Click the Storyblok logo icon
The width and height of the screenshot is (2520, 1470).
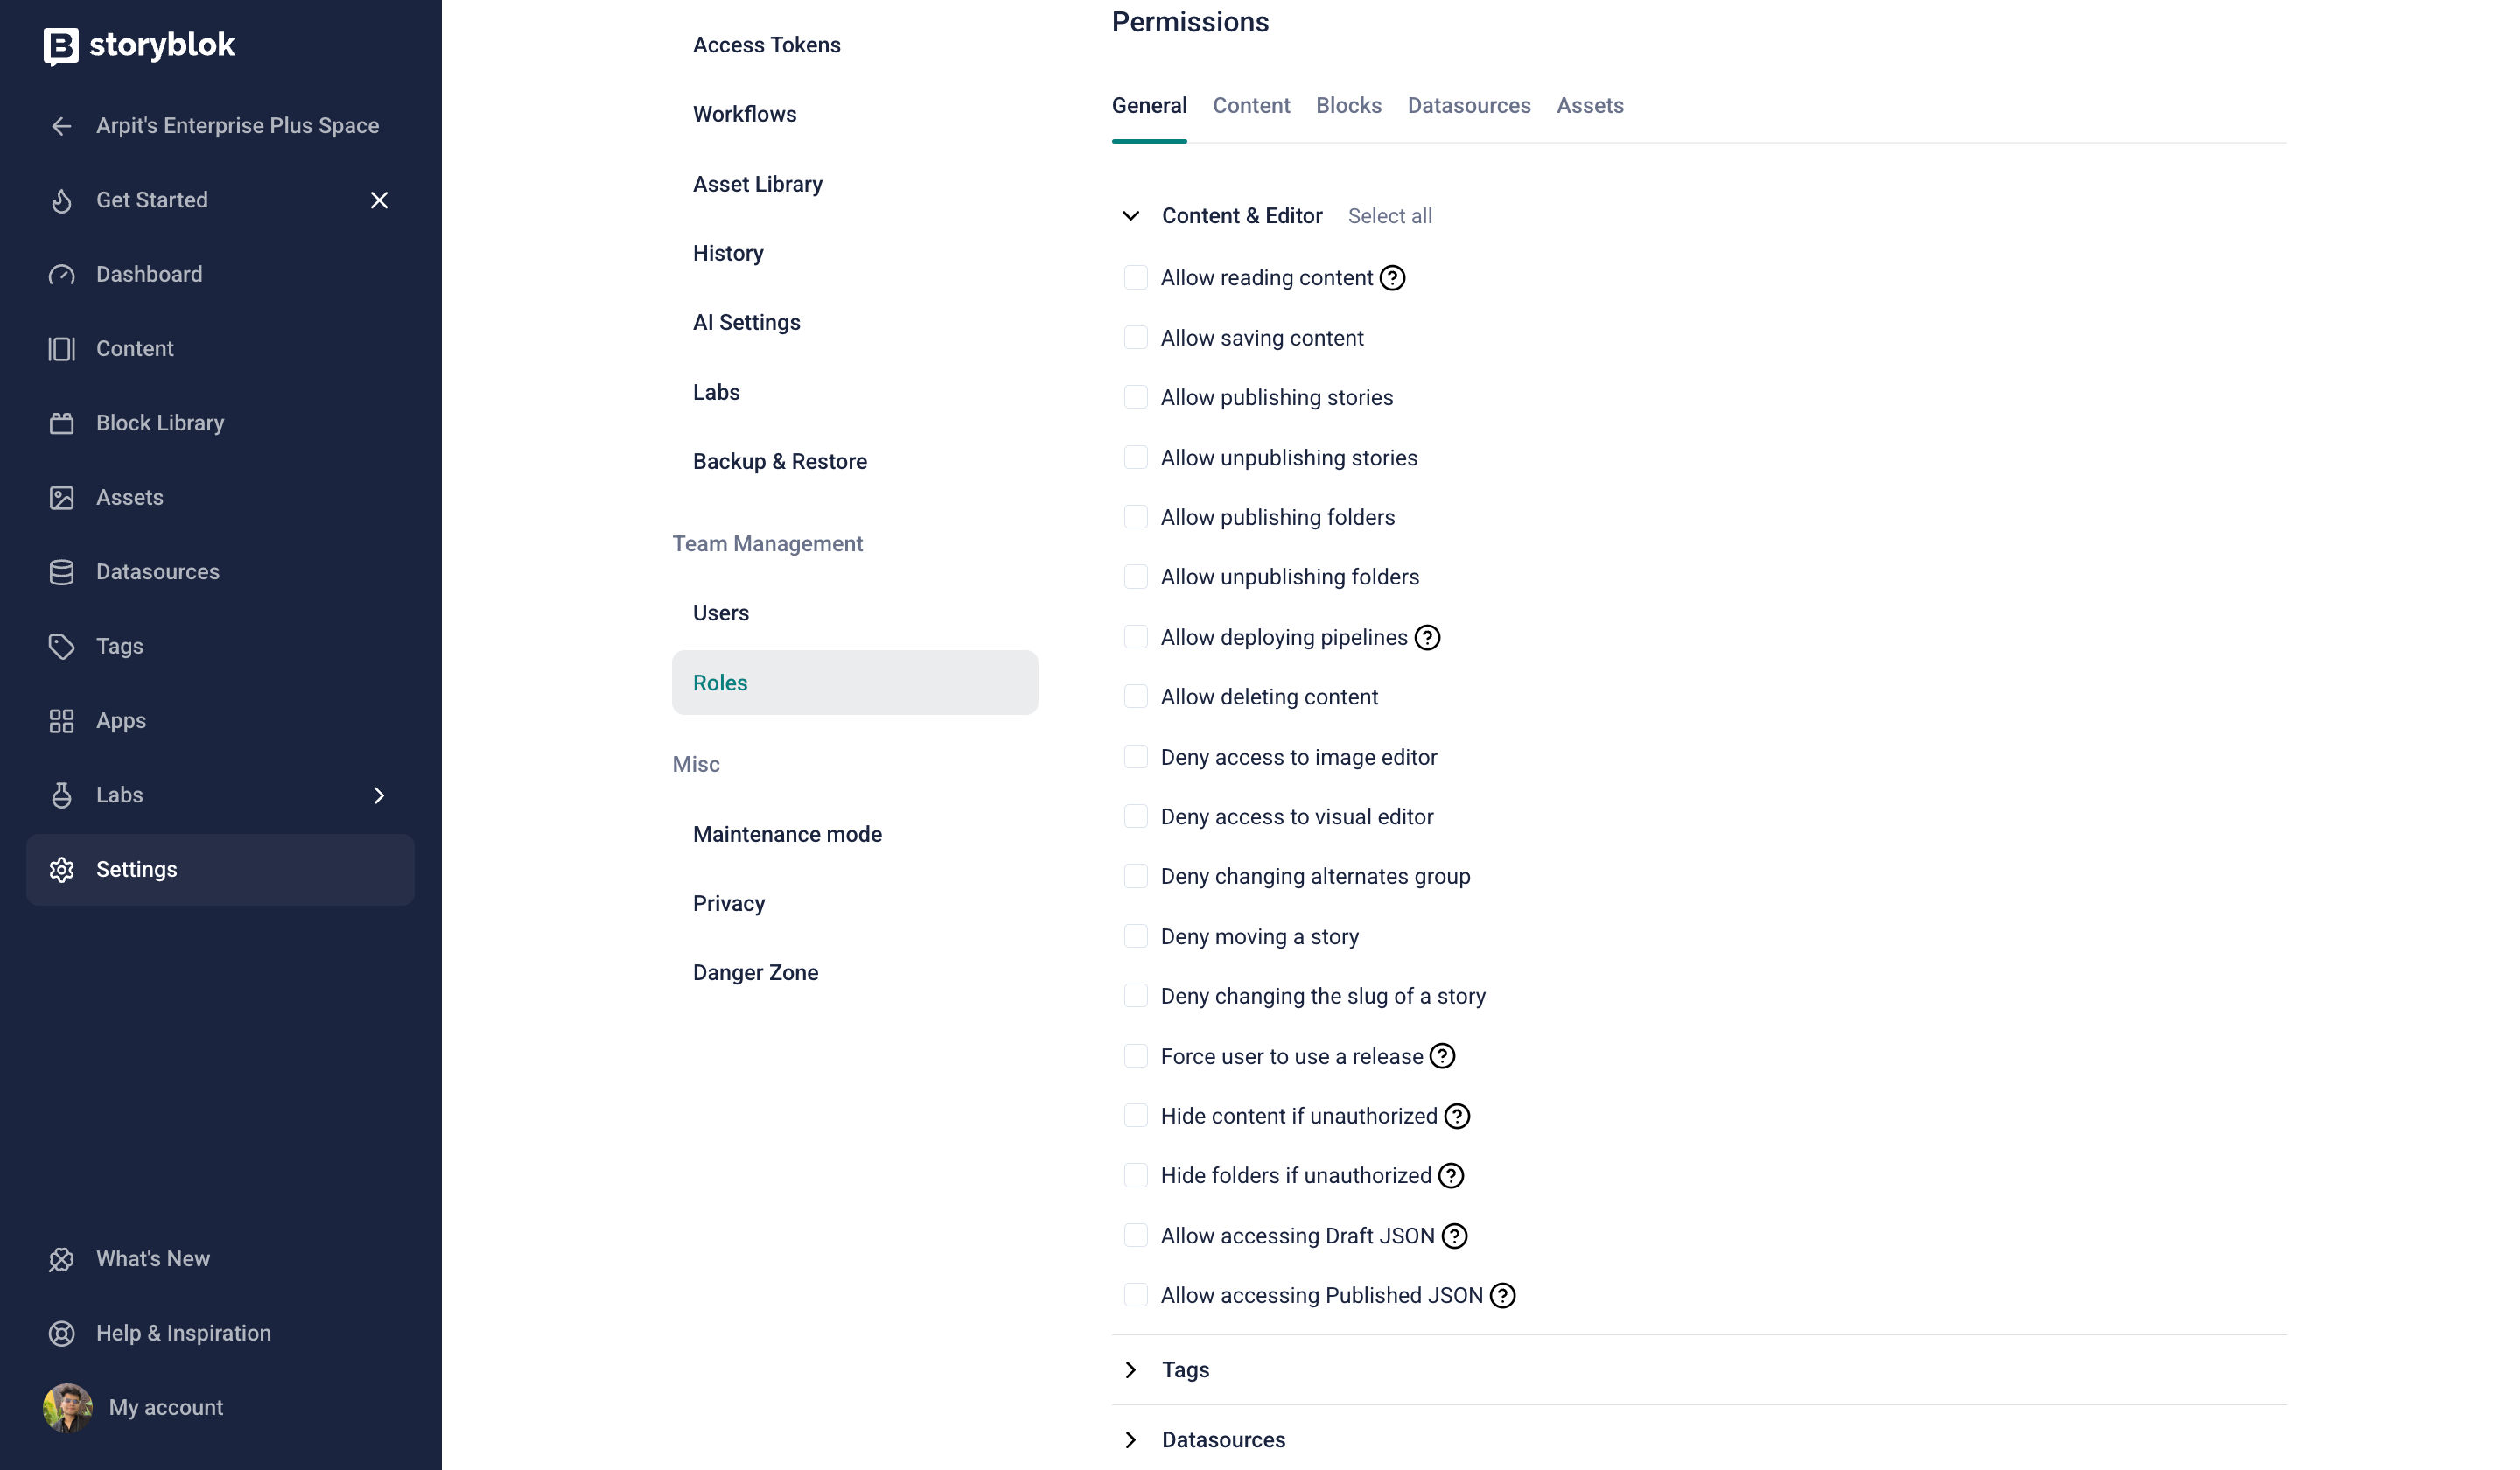(x=60, y=46)
